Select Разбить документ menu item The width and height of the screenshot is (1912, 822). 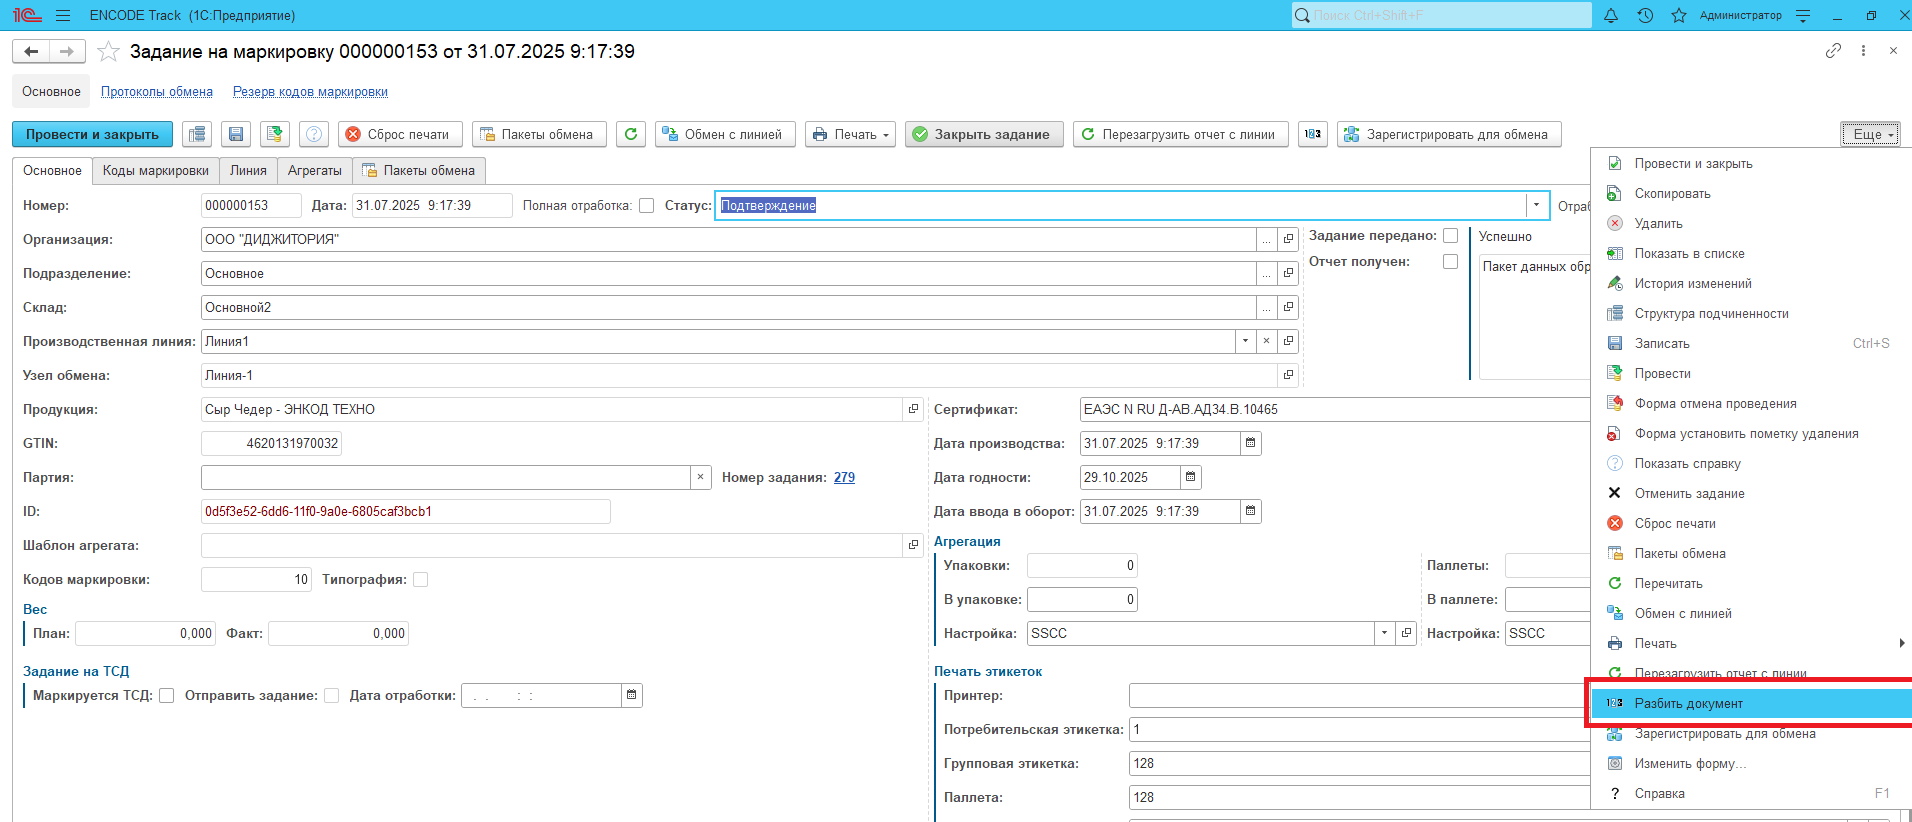(1688, 703)
